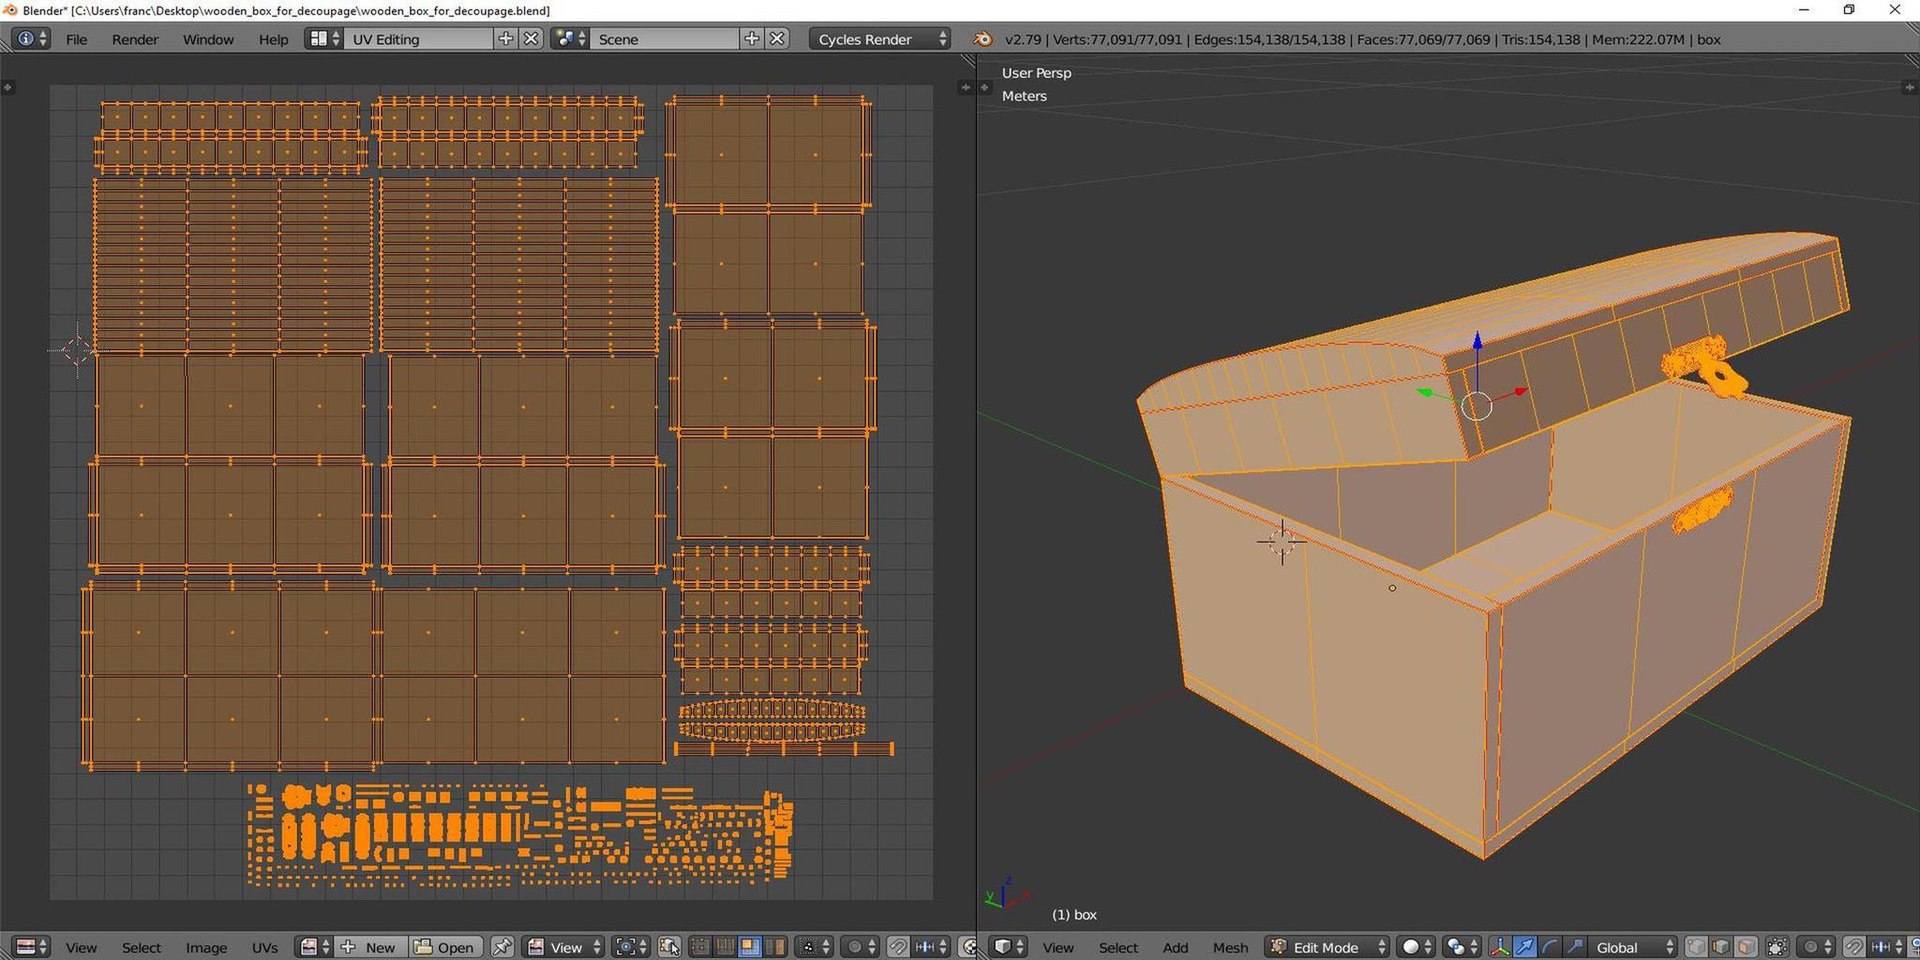Click Blender logo icon in info header
Screen dimensions: 1920x960
(x=983, y=39)
